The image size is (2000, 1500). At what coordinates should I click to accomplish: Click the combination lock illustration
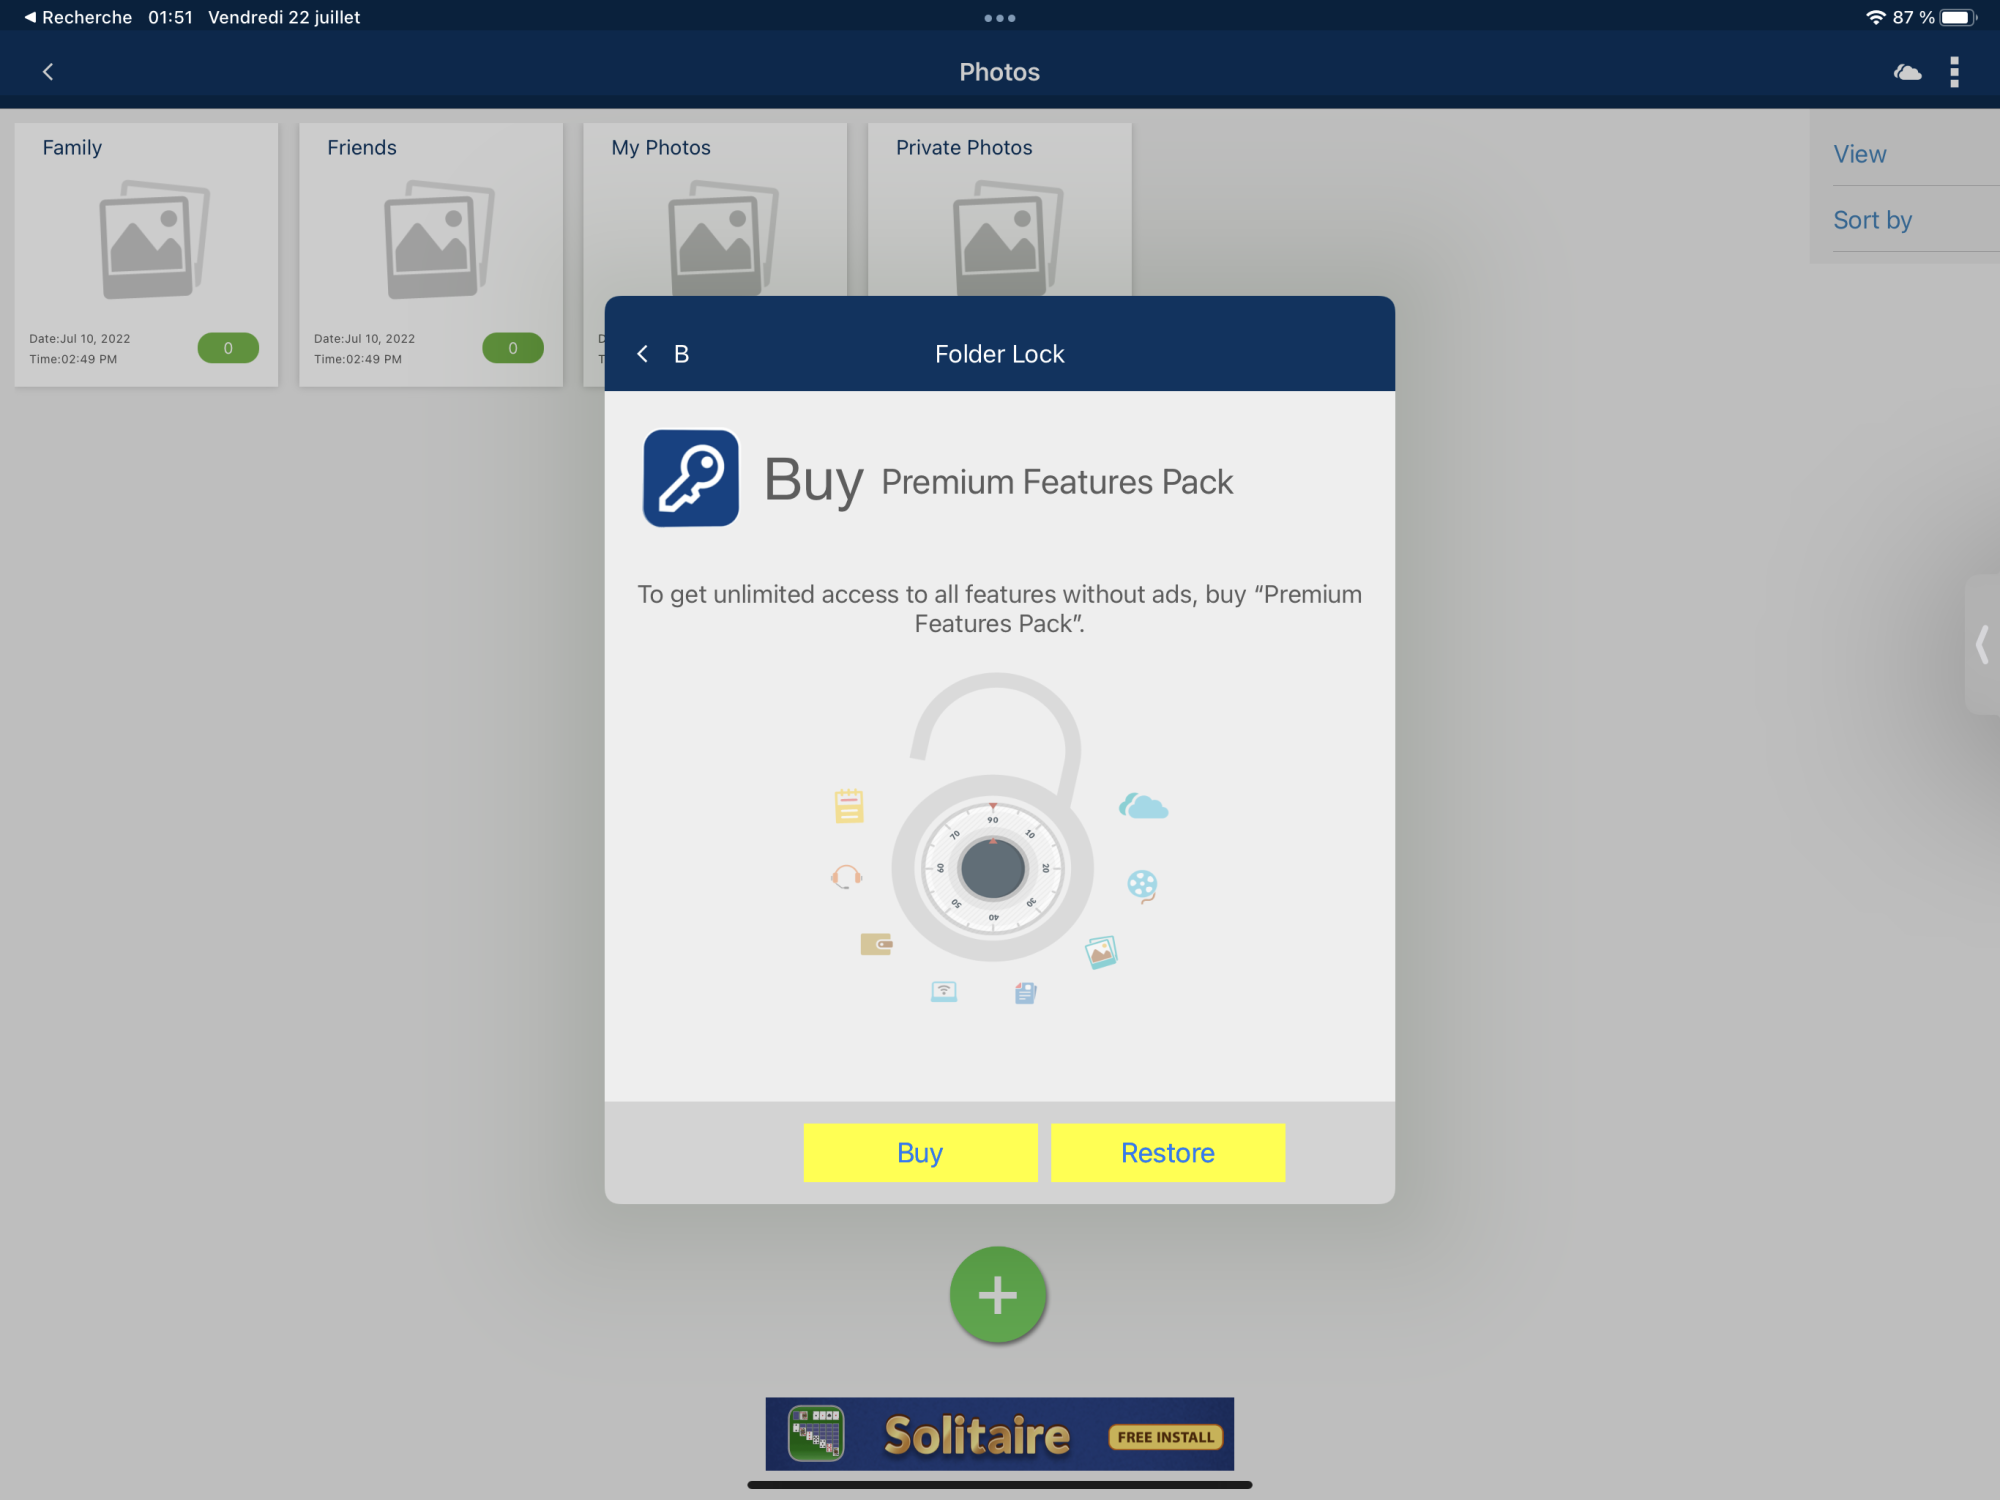point(992,818)
